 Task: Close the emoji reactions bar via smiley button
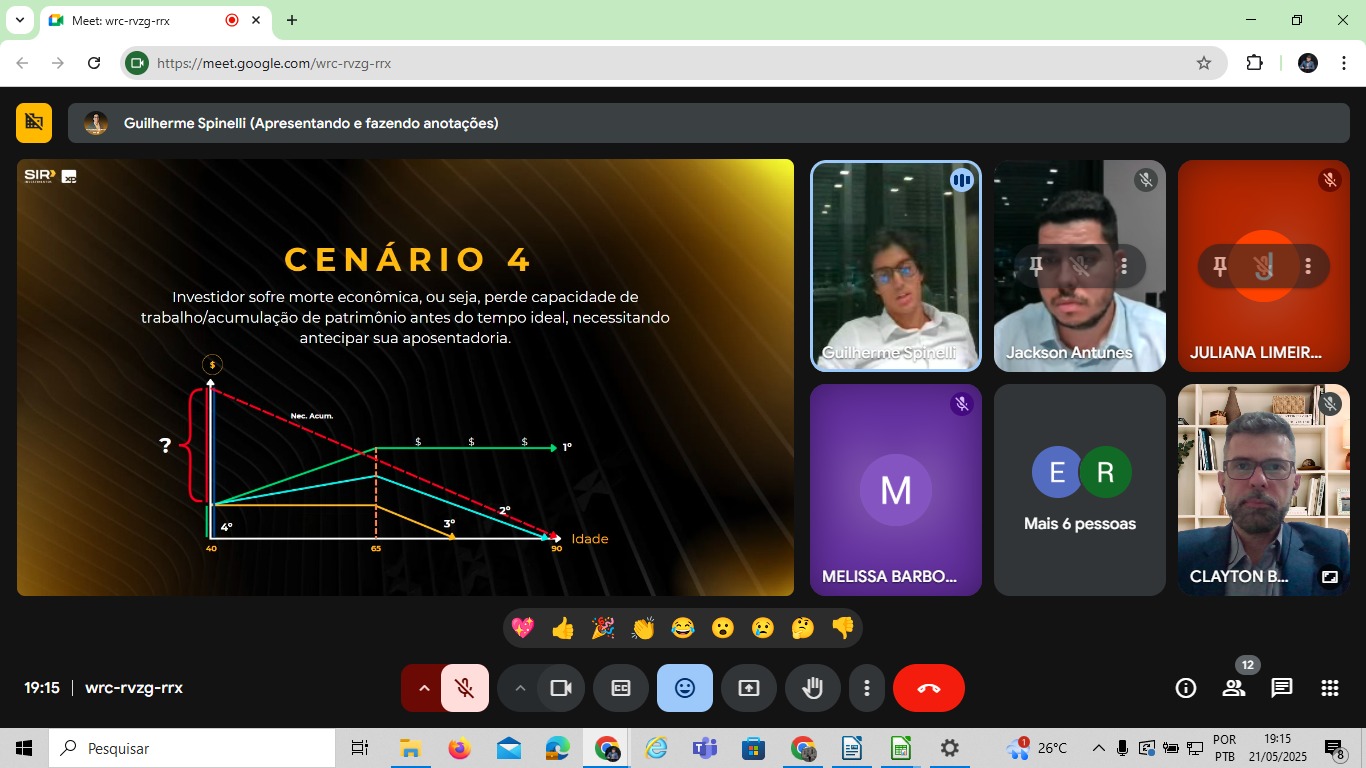(685, 688)
